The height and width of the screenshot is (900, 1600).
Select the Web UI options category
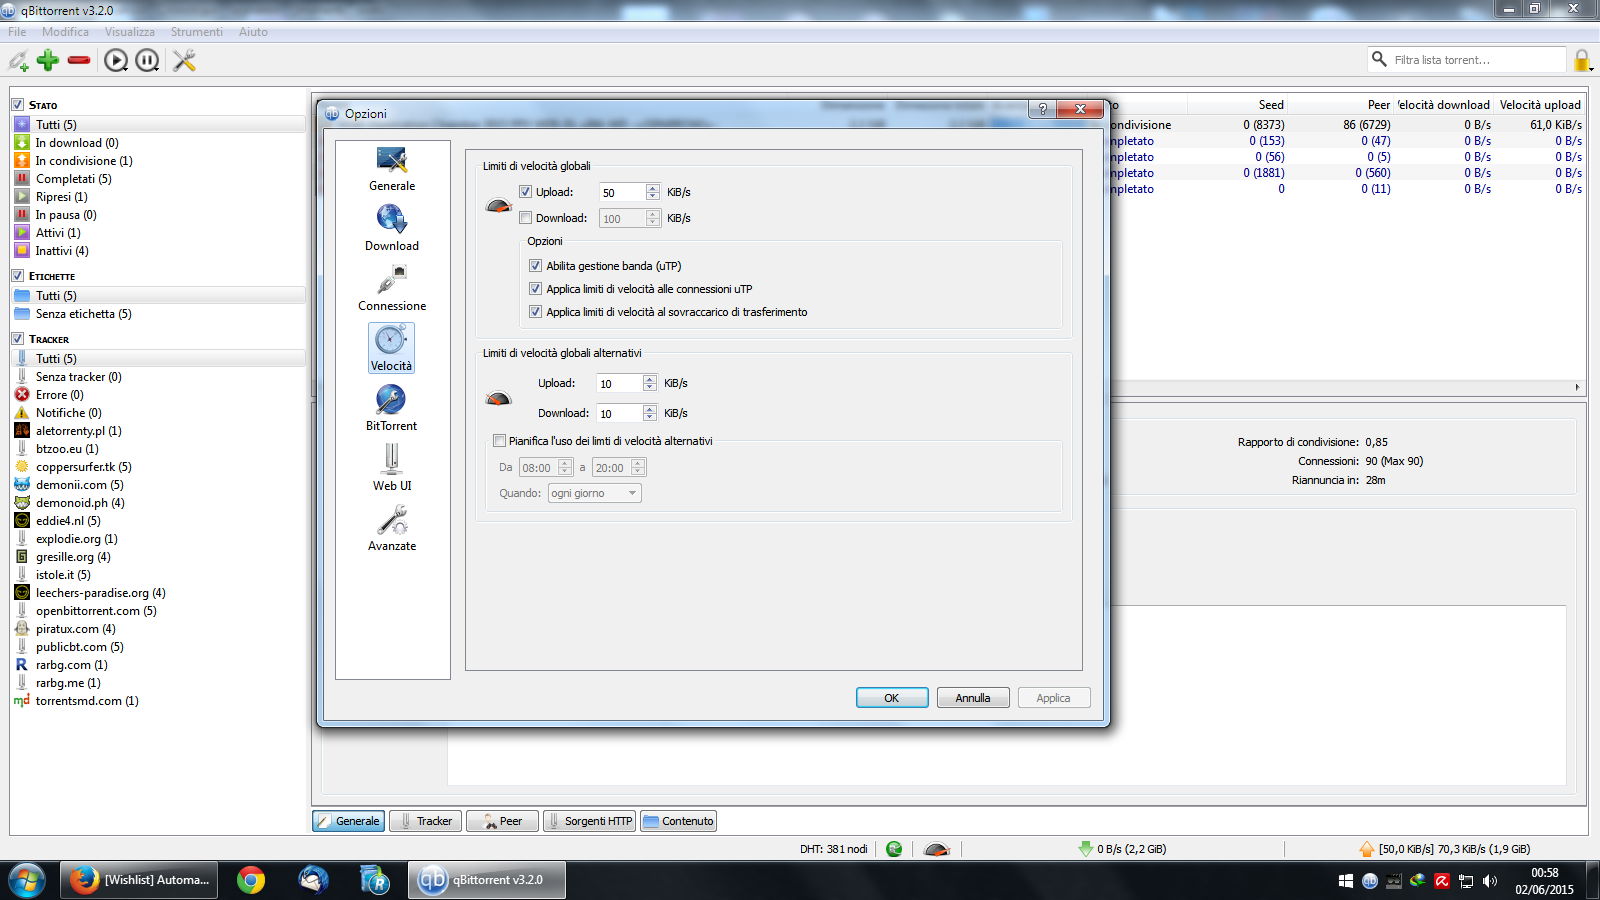pyautogui.click(x=392, y=468)
